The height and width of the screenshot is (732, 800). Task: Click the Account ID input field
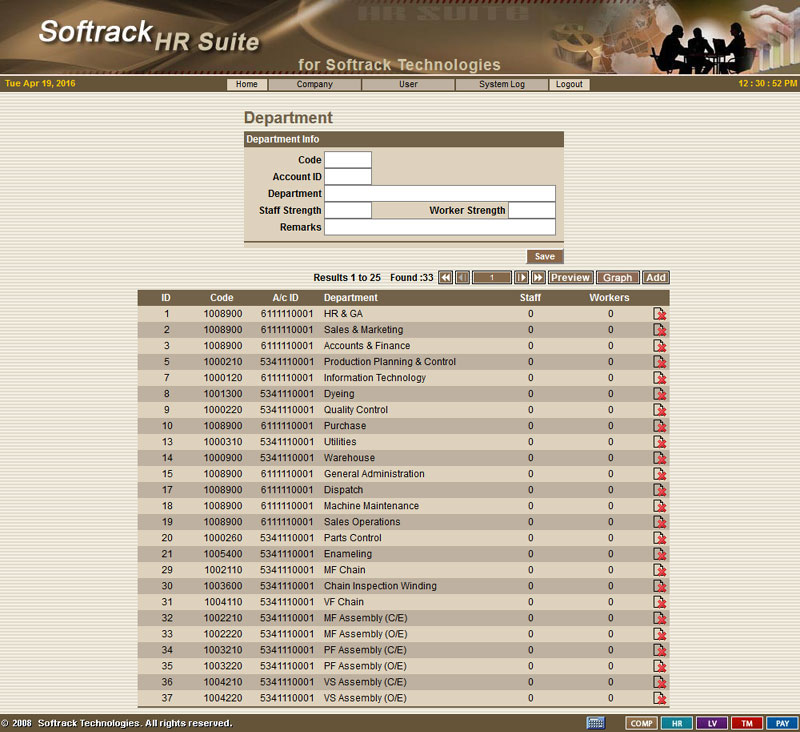(348, 177)
